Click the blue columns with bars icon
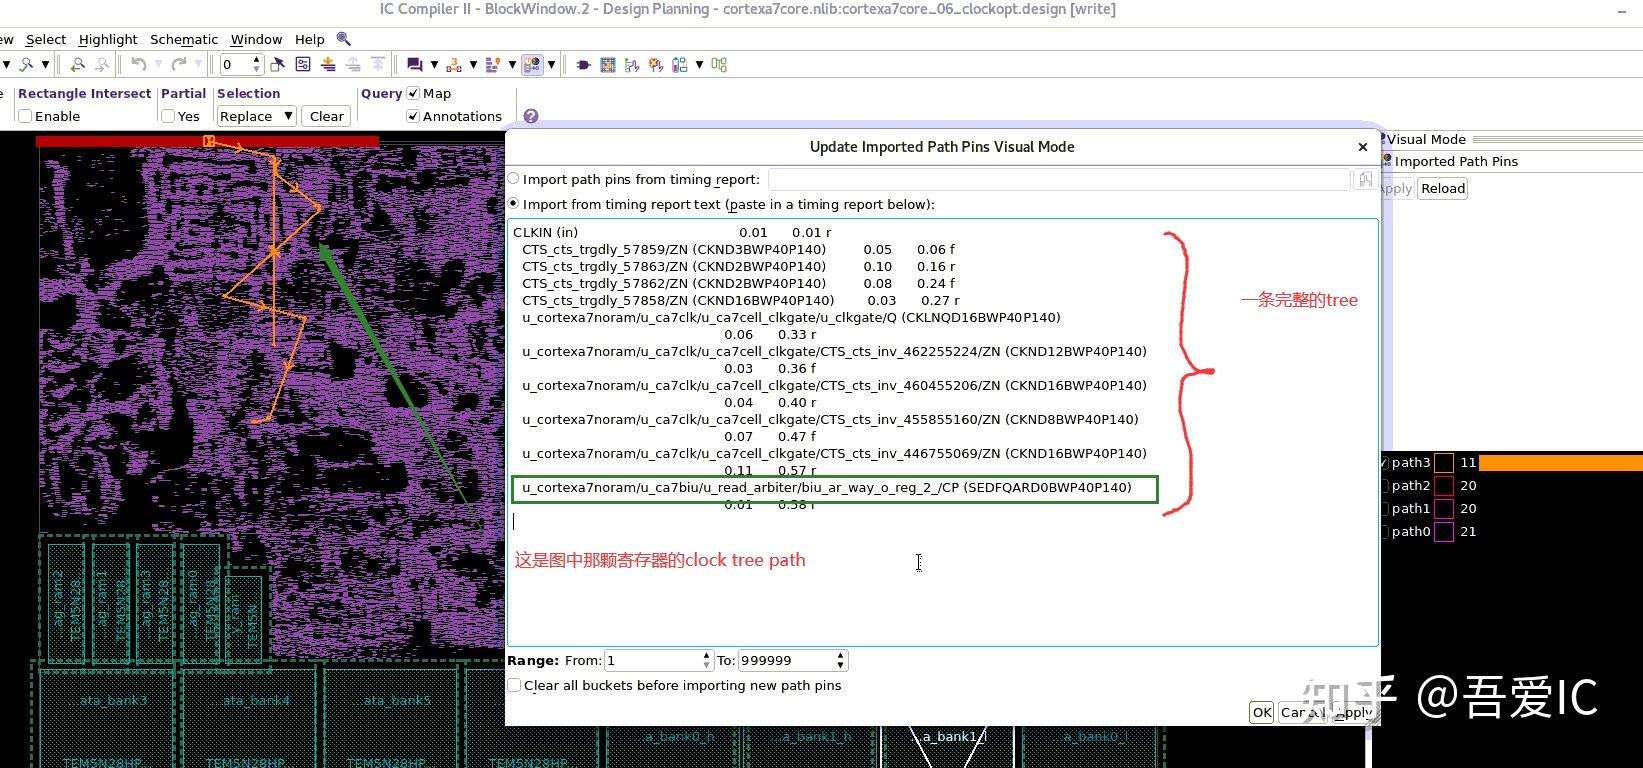 pyautogui.click(x=680, y=64)
